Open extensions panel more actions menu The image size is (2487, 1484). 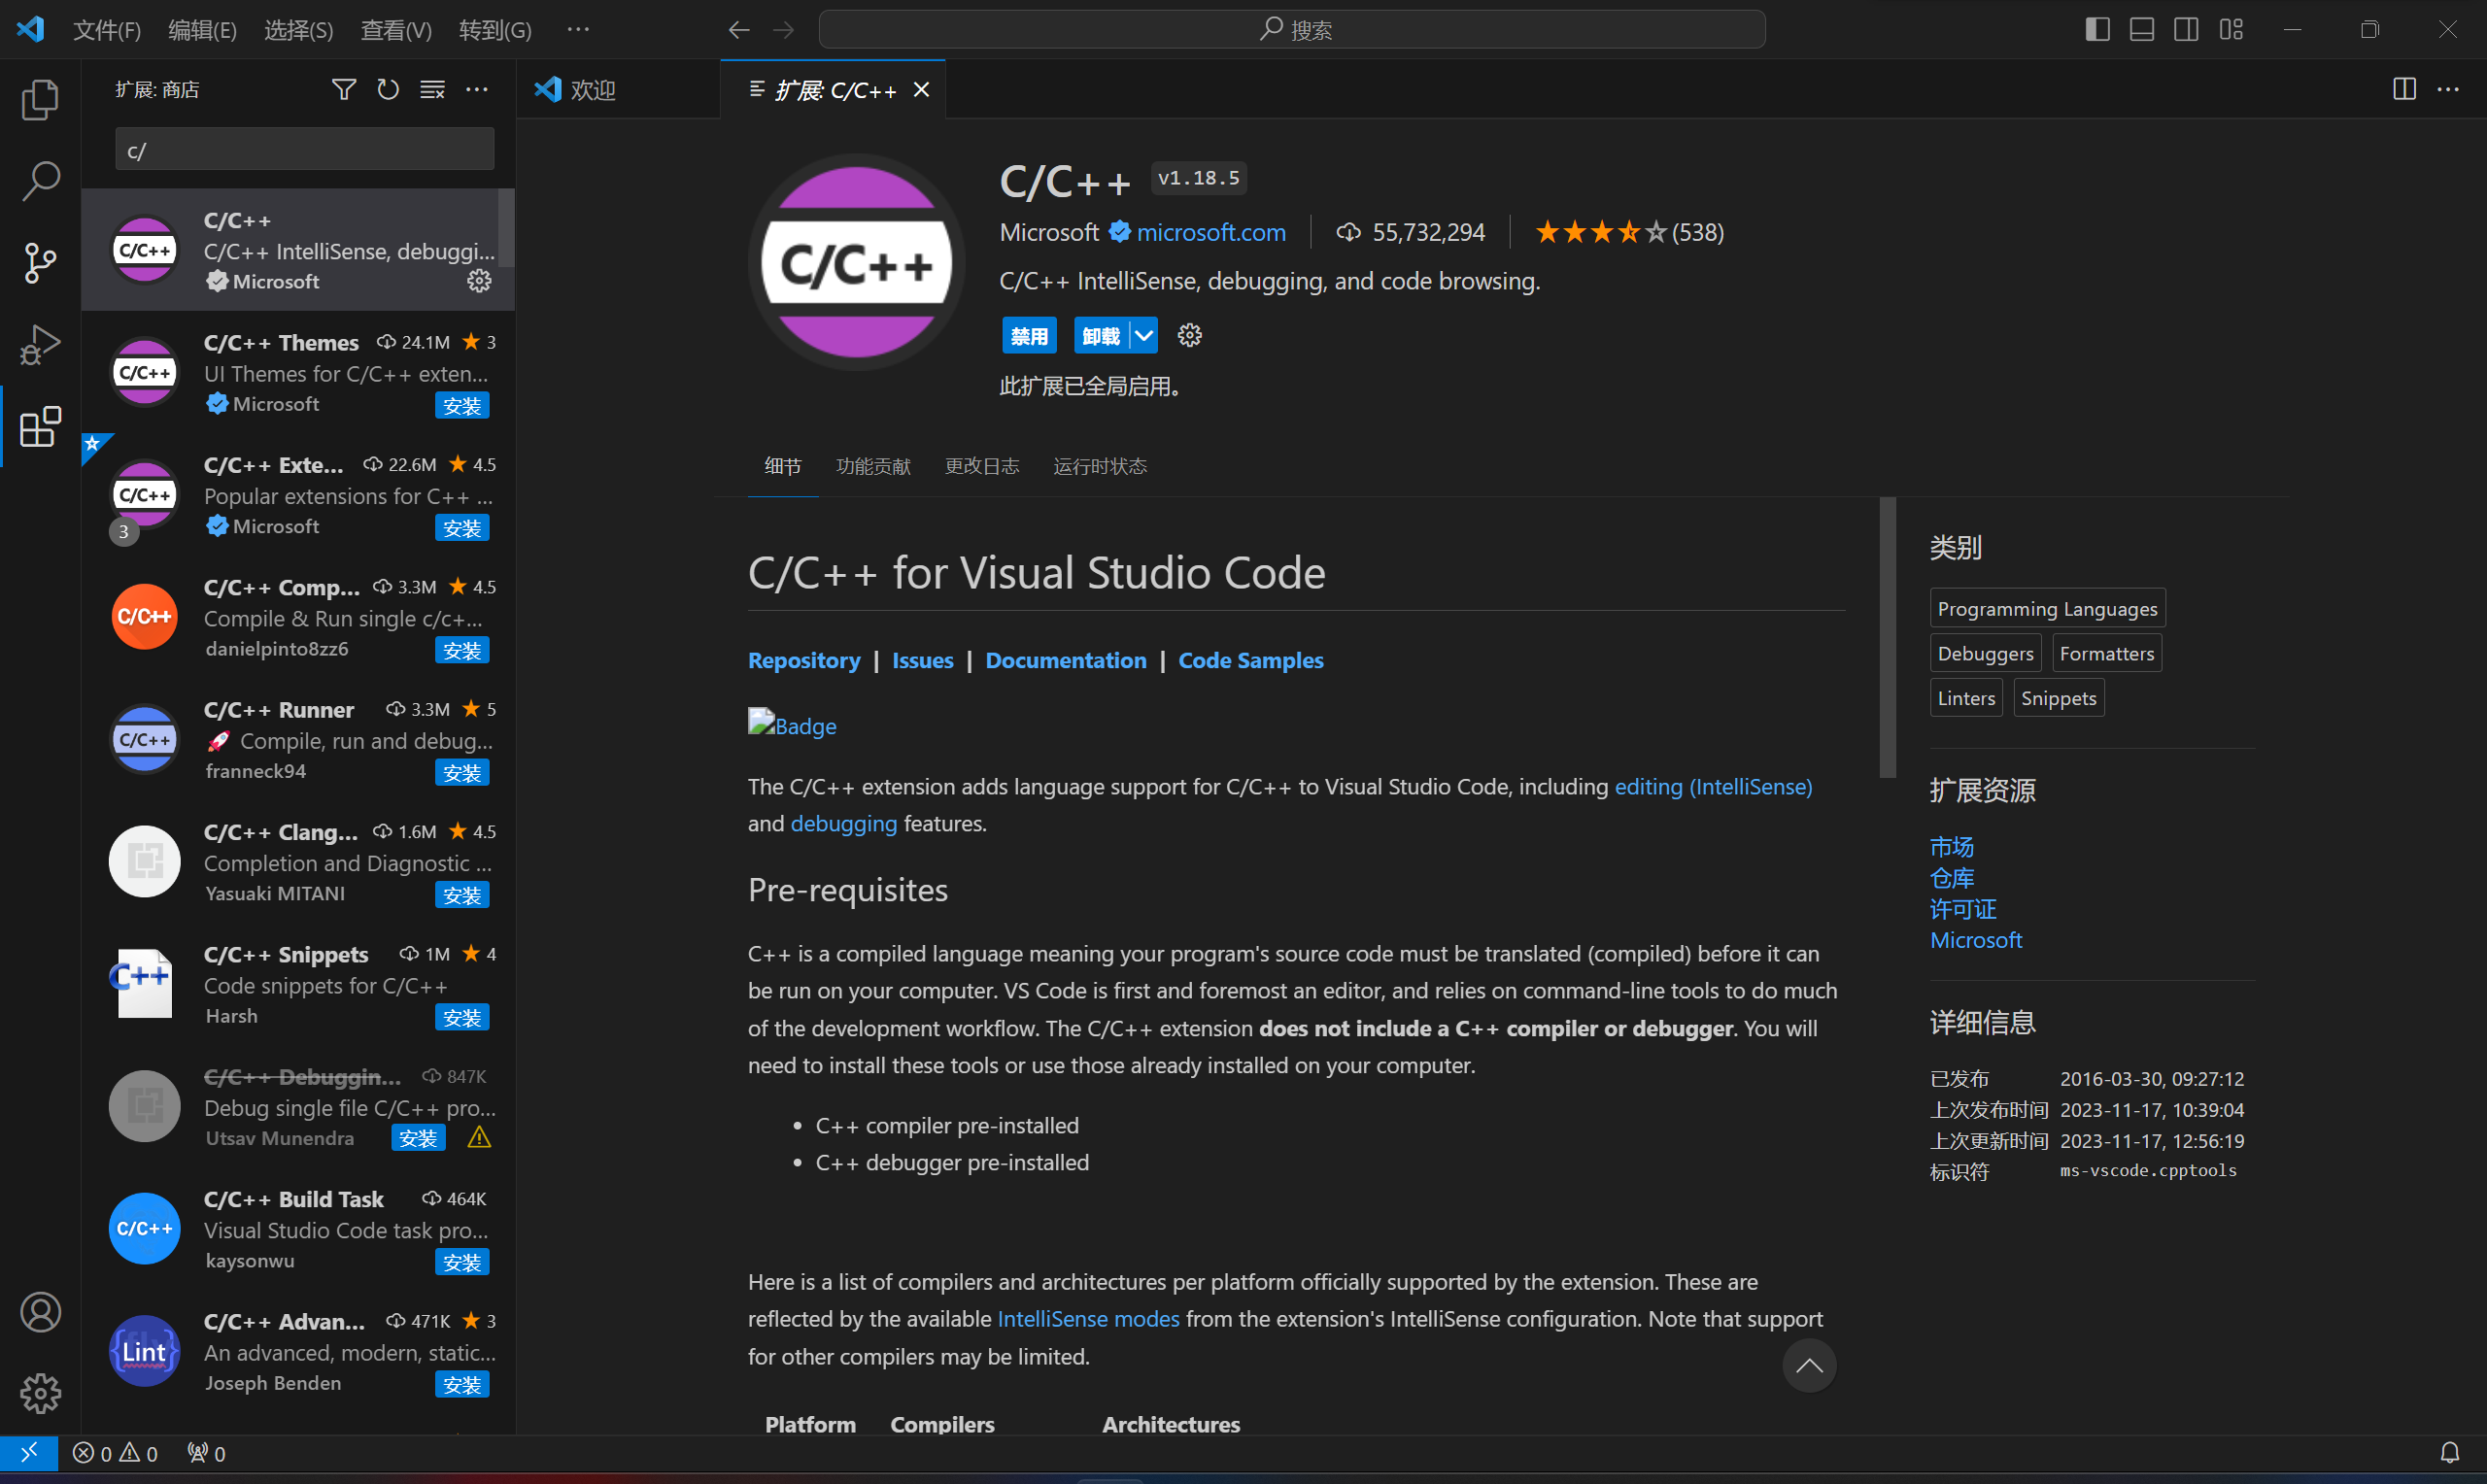coord(477,90)
